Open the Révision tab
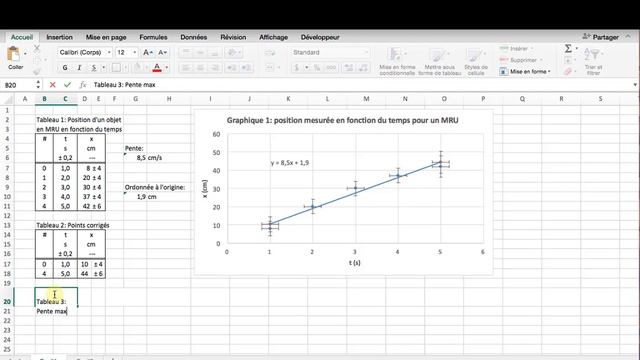The image size is (640, 360). point(233,37)
